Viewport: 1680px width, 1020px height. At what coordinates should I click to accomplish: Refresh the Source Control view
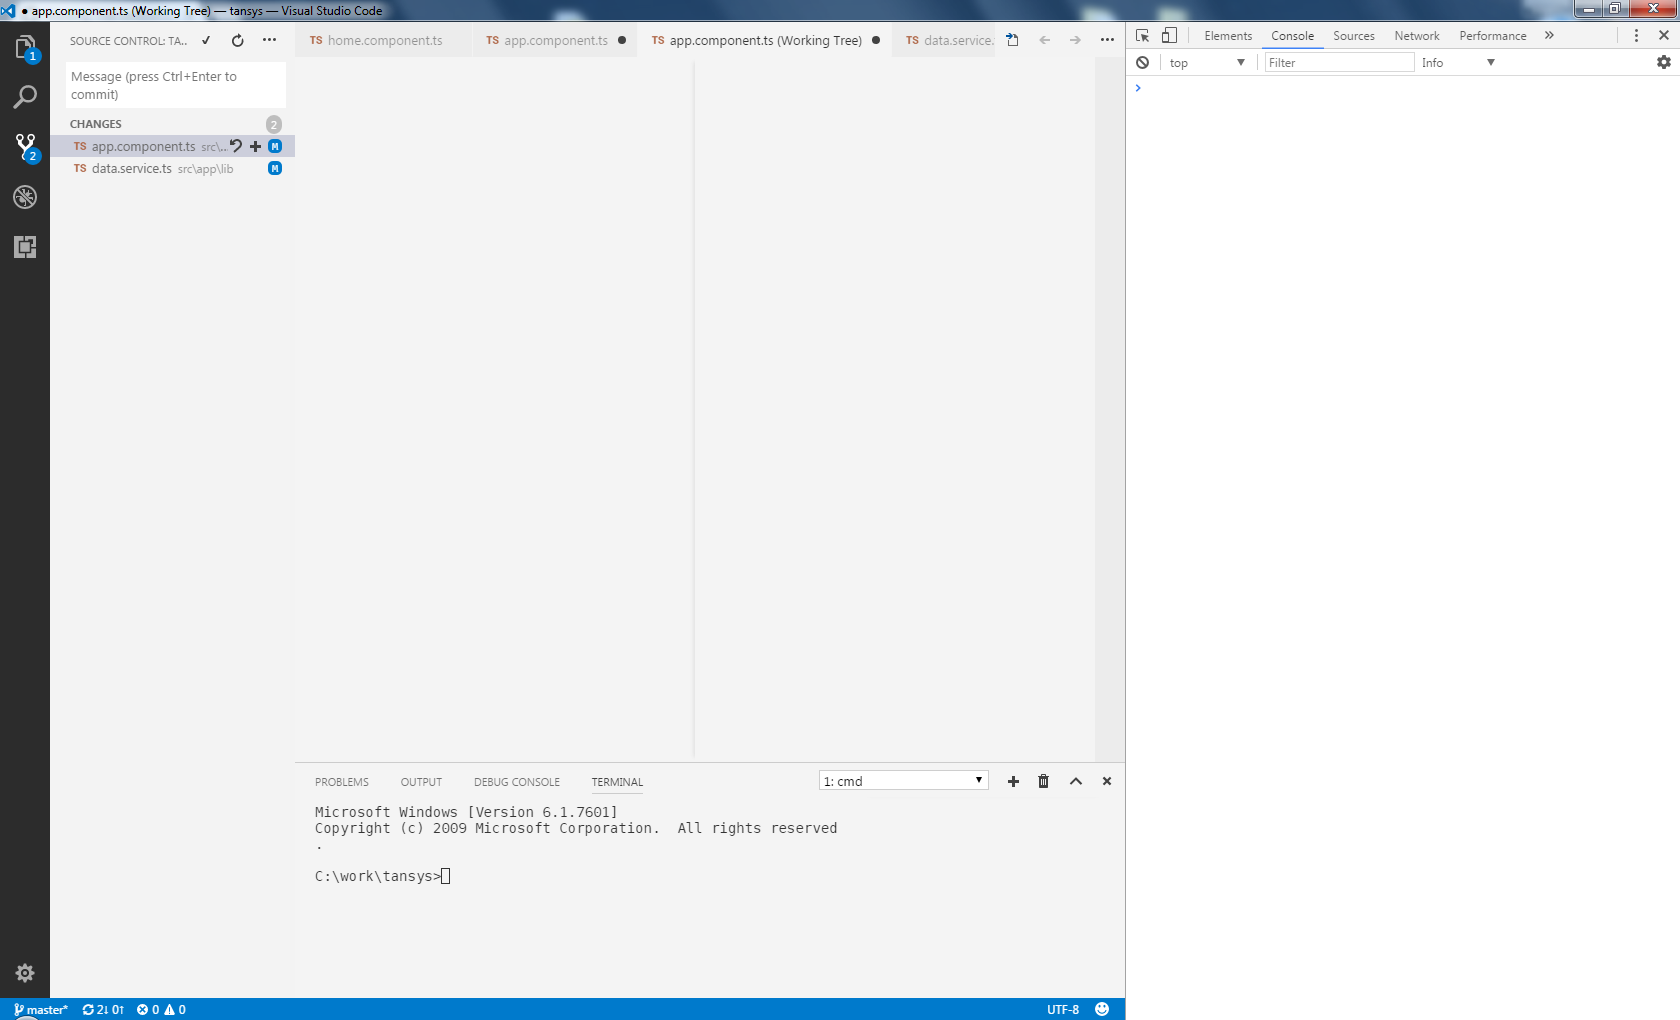237,41
